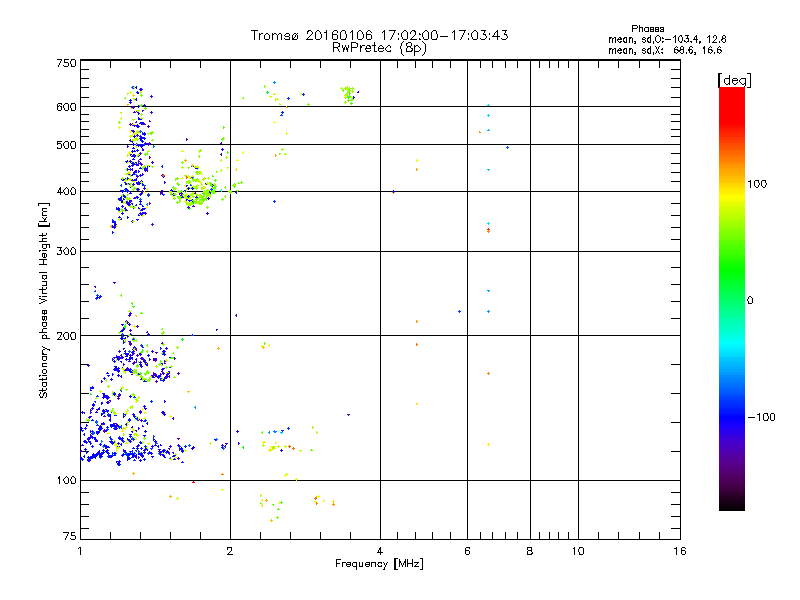
Task: Click the y-axis tick label '600'
Action: [66, 107]
